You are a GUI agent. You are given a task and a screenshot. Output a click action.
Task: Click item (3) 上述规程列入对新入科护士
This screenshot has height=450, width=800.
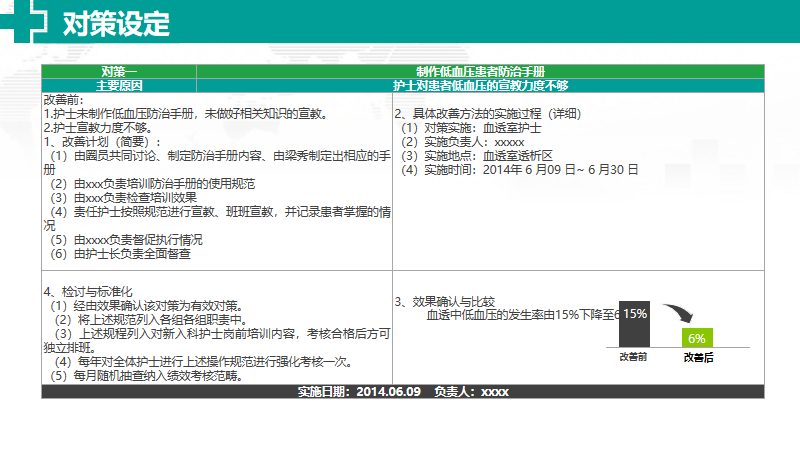(x=217, y=340)
